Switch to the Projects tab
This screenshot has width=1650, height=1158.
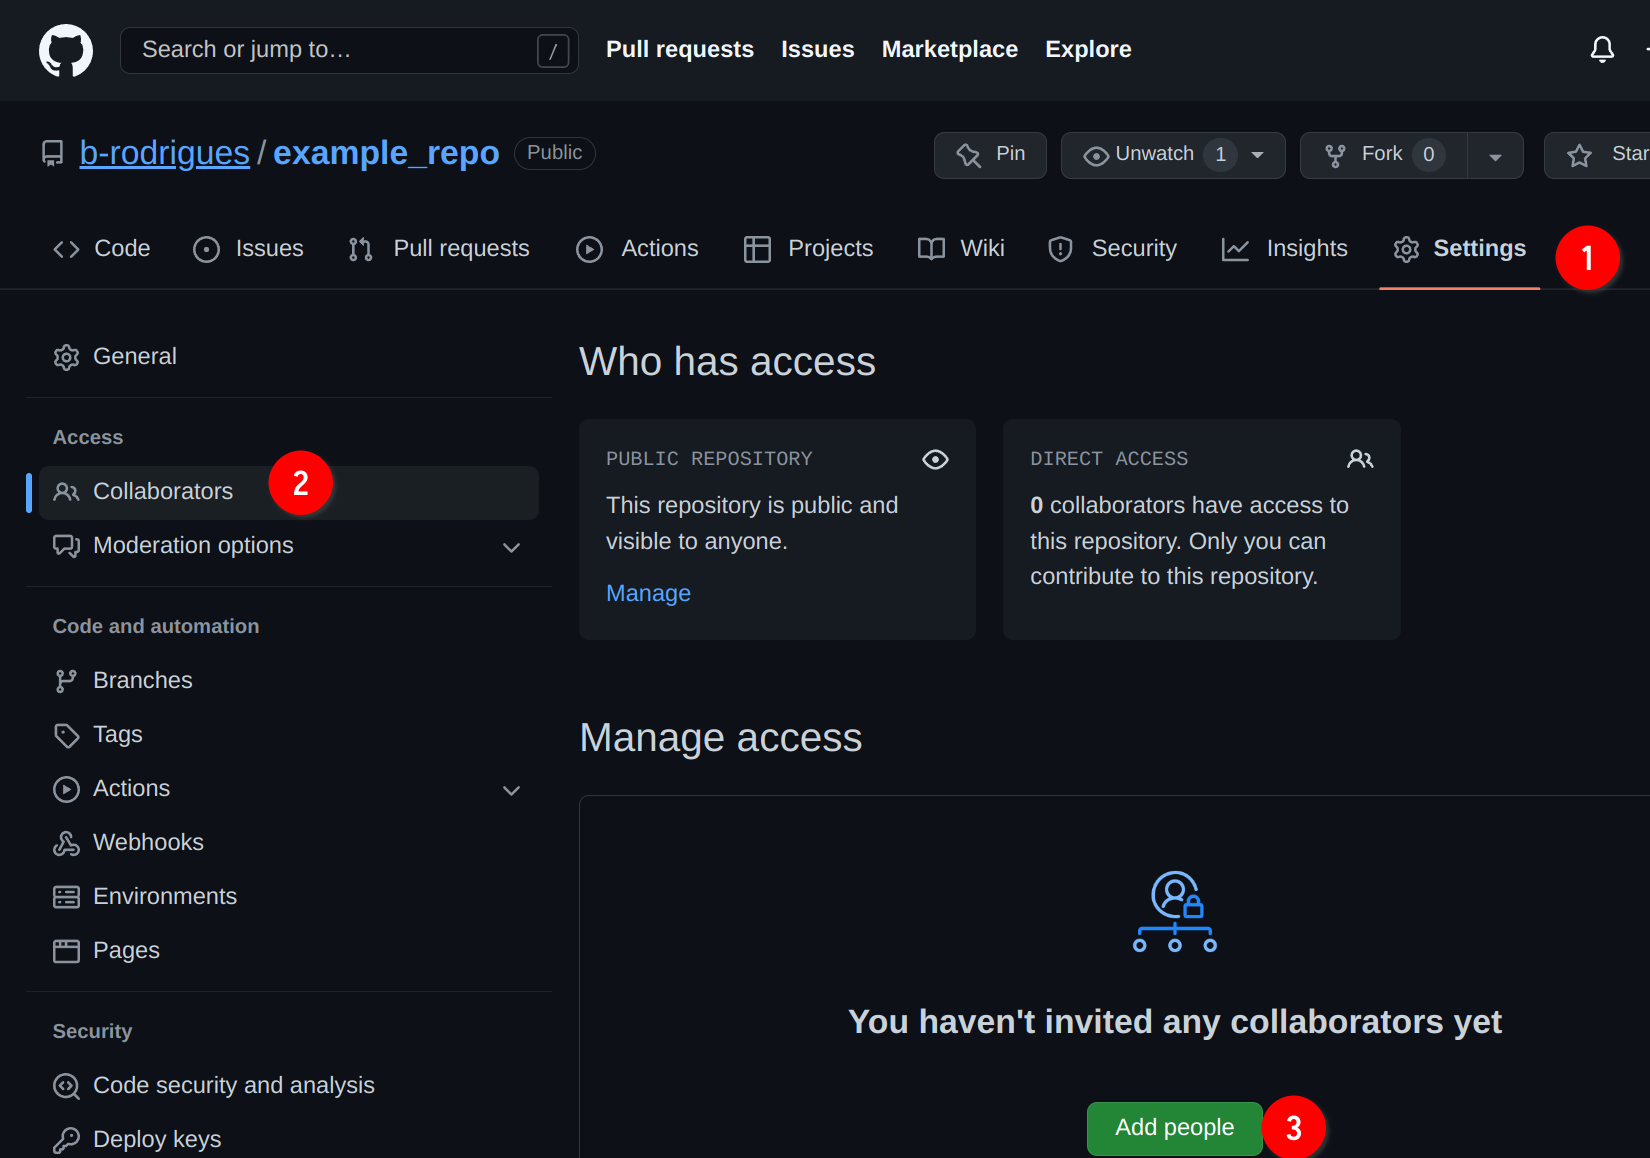point(808,249)
